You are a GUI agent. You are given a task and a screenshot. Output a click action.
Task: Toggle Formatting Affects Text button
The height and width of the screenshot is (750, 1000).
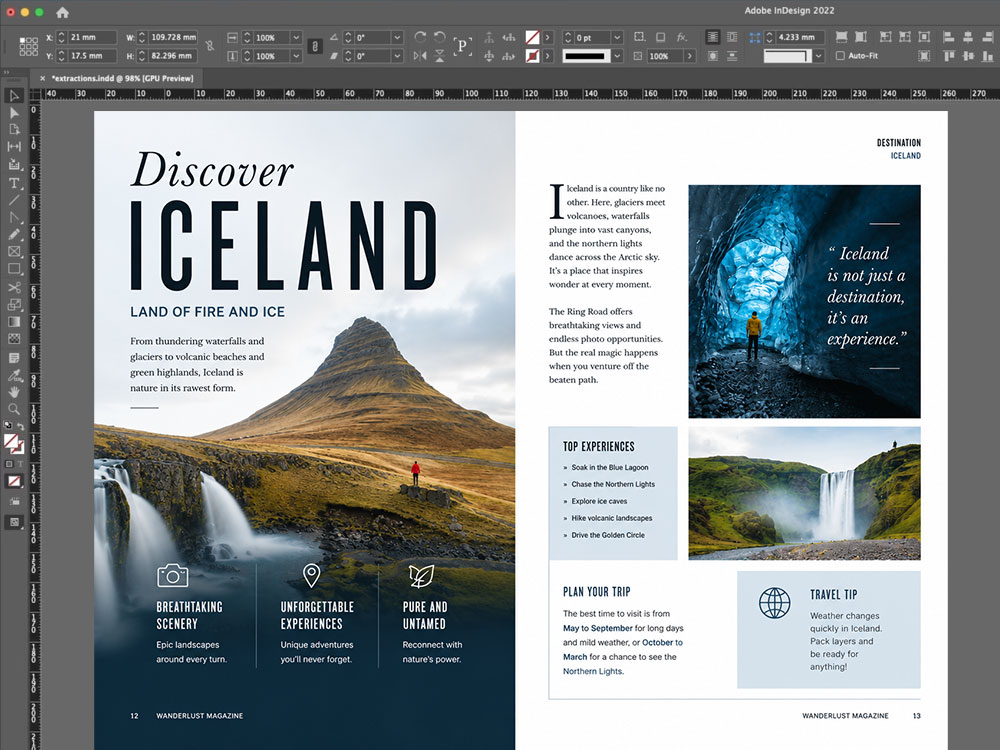20,464
